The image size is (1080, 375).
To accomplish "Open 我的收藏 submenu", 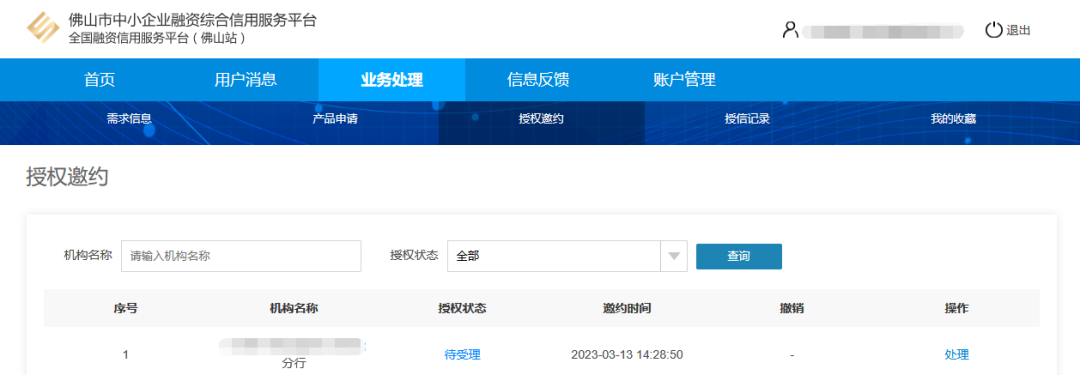I will pos(953,119).
